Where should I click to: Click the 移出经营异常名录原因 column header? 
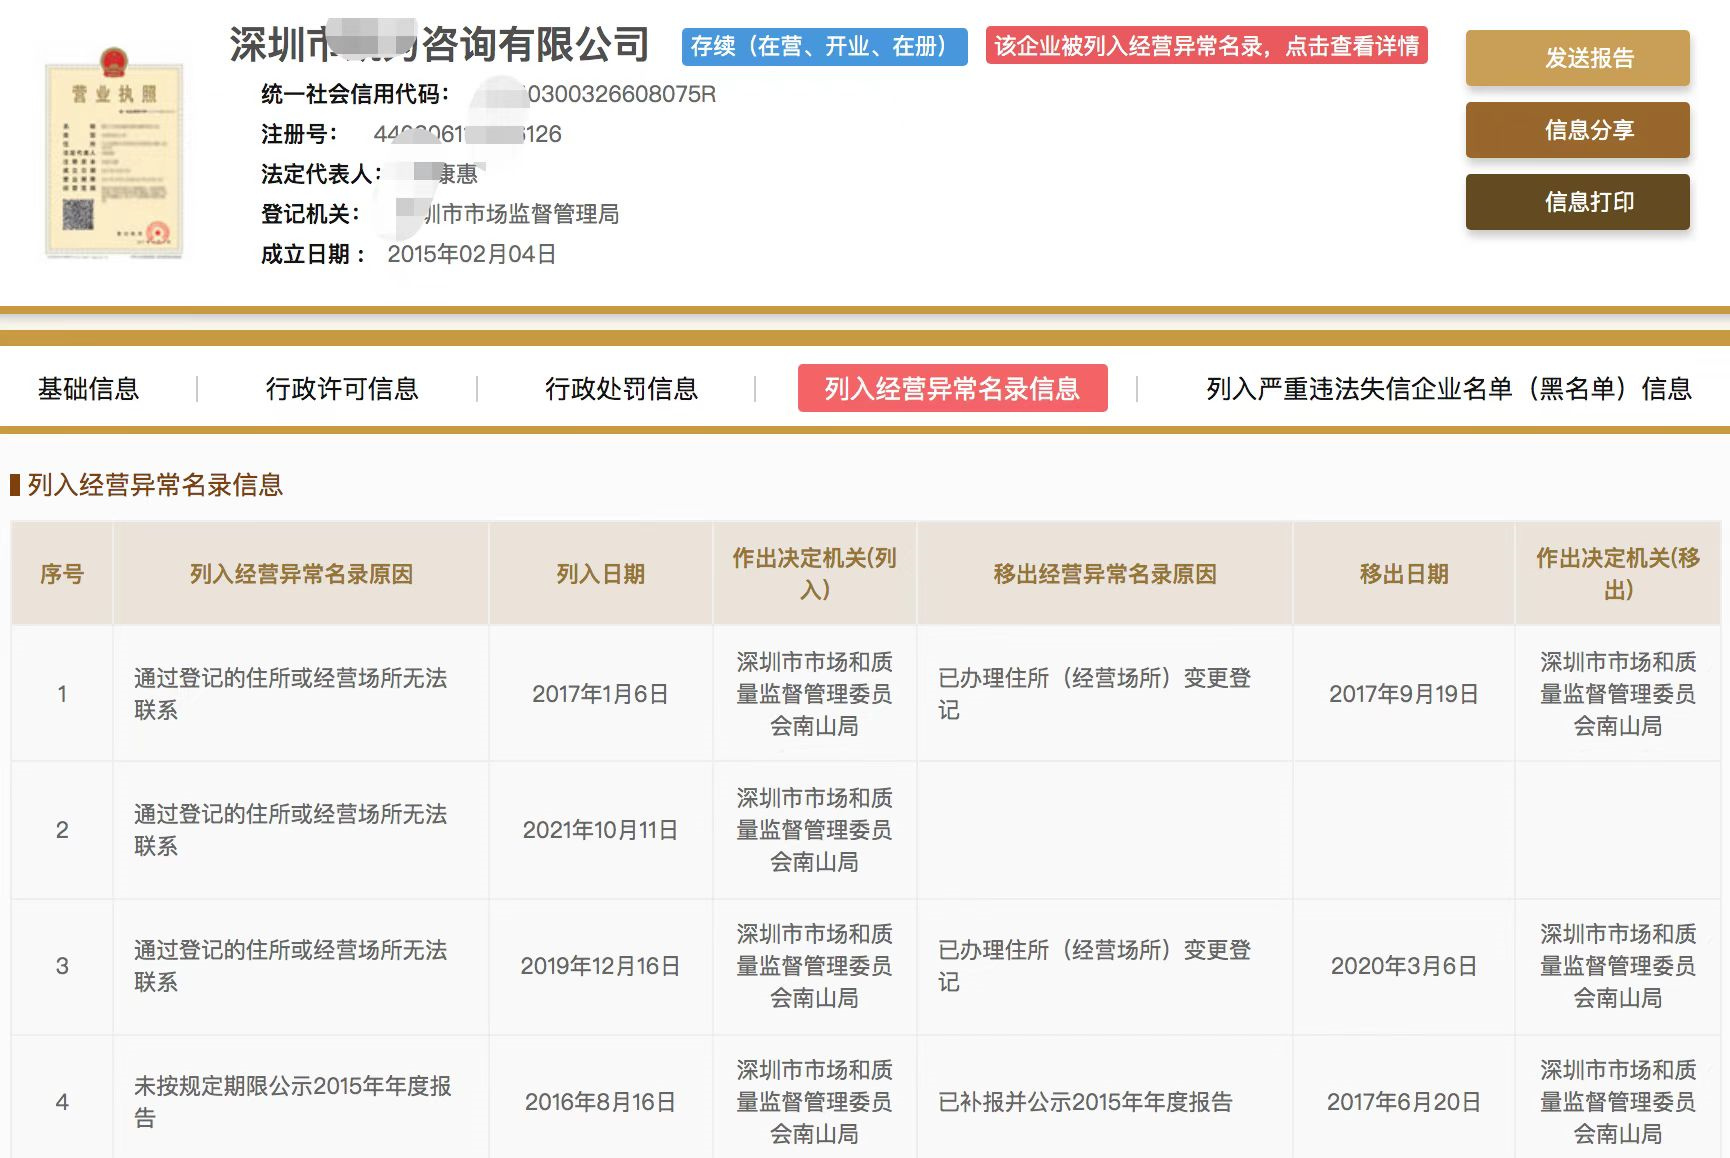coord(1104,574)
